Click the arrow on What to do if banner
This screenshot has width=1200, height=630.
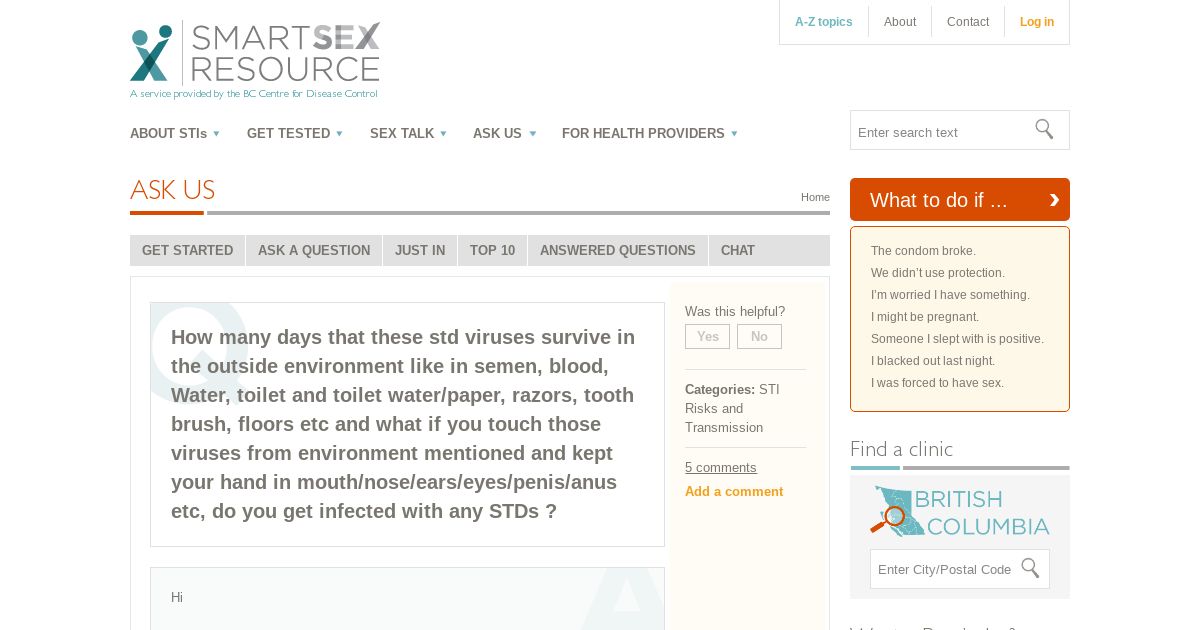pyautogui.click(x=1054, y=200)
